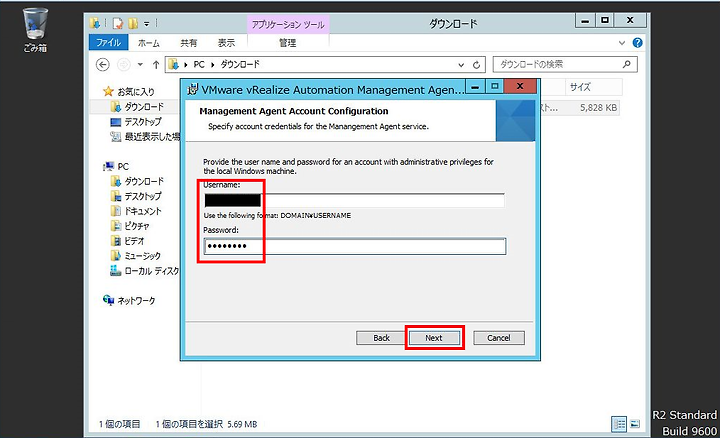Open the ファイル tab in Explorer

pos(108,43)
